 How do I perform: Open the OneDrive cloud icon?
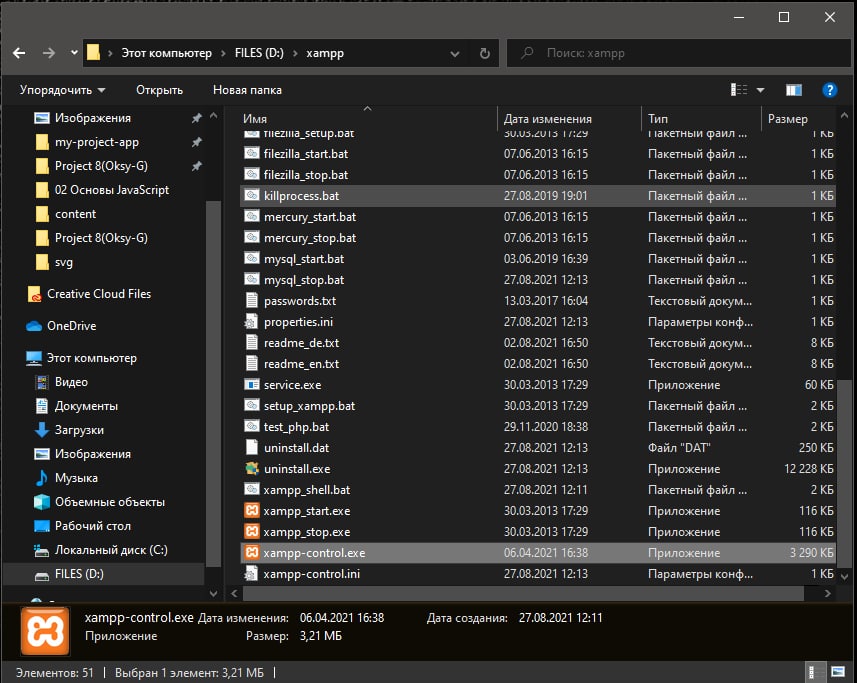tap(34, 326)
